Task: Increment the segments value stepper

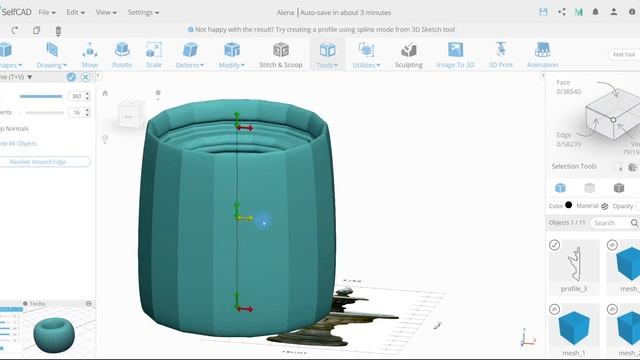Action: 87,110
